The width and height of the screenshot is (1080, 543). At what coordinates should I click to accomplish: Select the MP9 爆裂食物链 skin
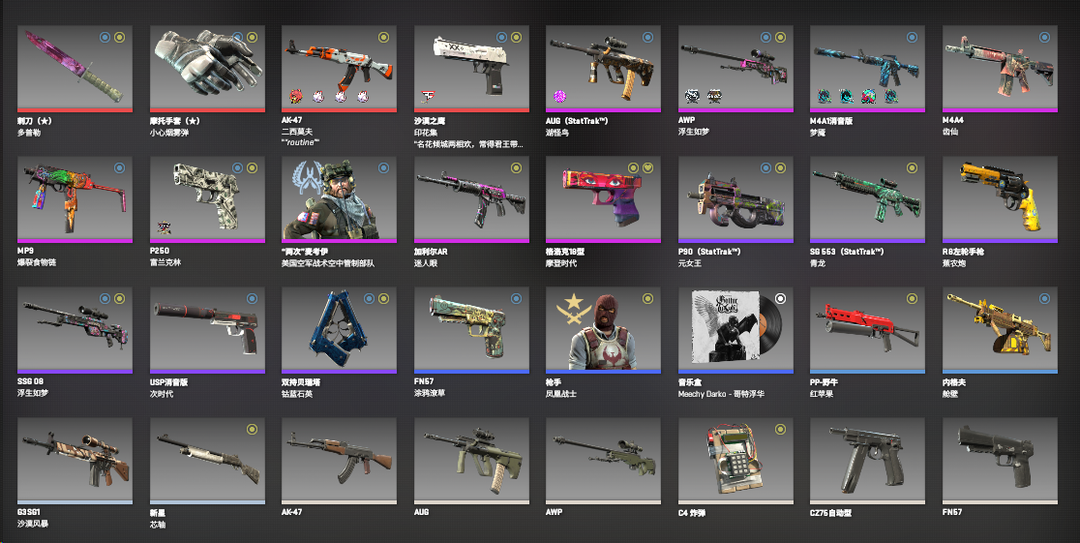pyautogui.click(x=74, y=200)
